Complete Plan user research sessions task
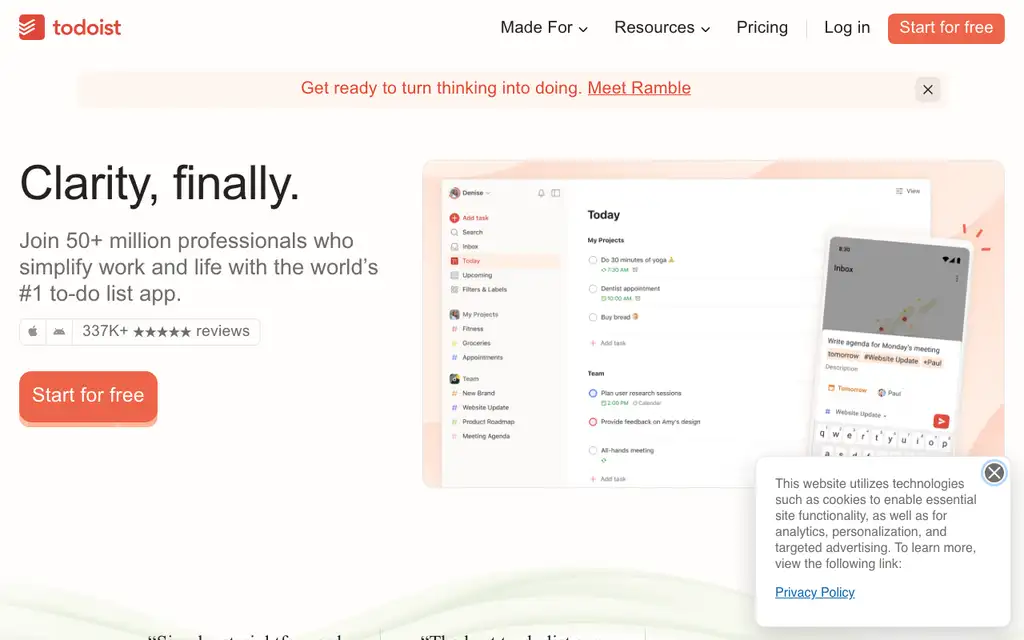Image resolution: width=1024 pixels, height=640 pixels. pos(592,393)
